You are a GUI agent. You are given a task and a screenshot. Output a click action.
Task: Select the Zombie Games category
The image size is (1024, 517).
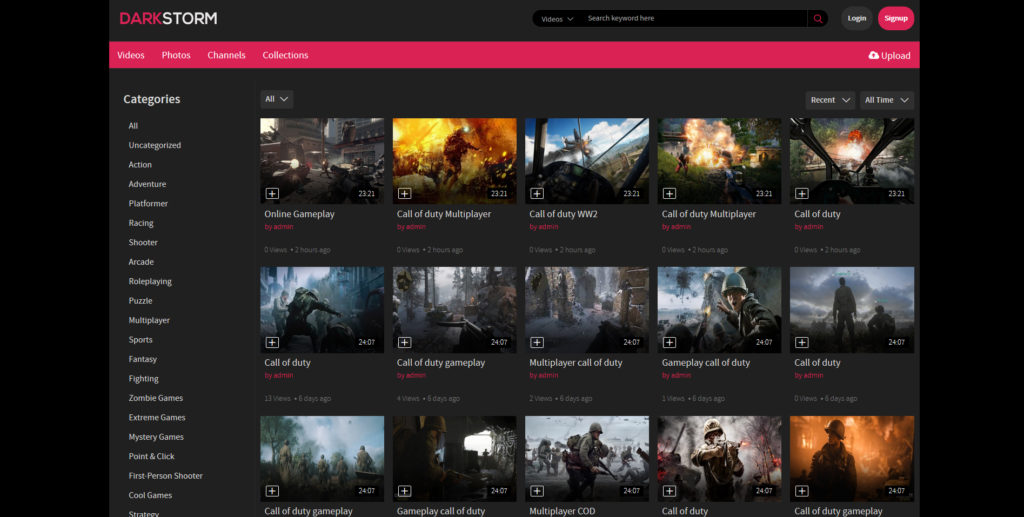(155, 398)
